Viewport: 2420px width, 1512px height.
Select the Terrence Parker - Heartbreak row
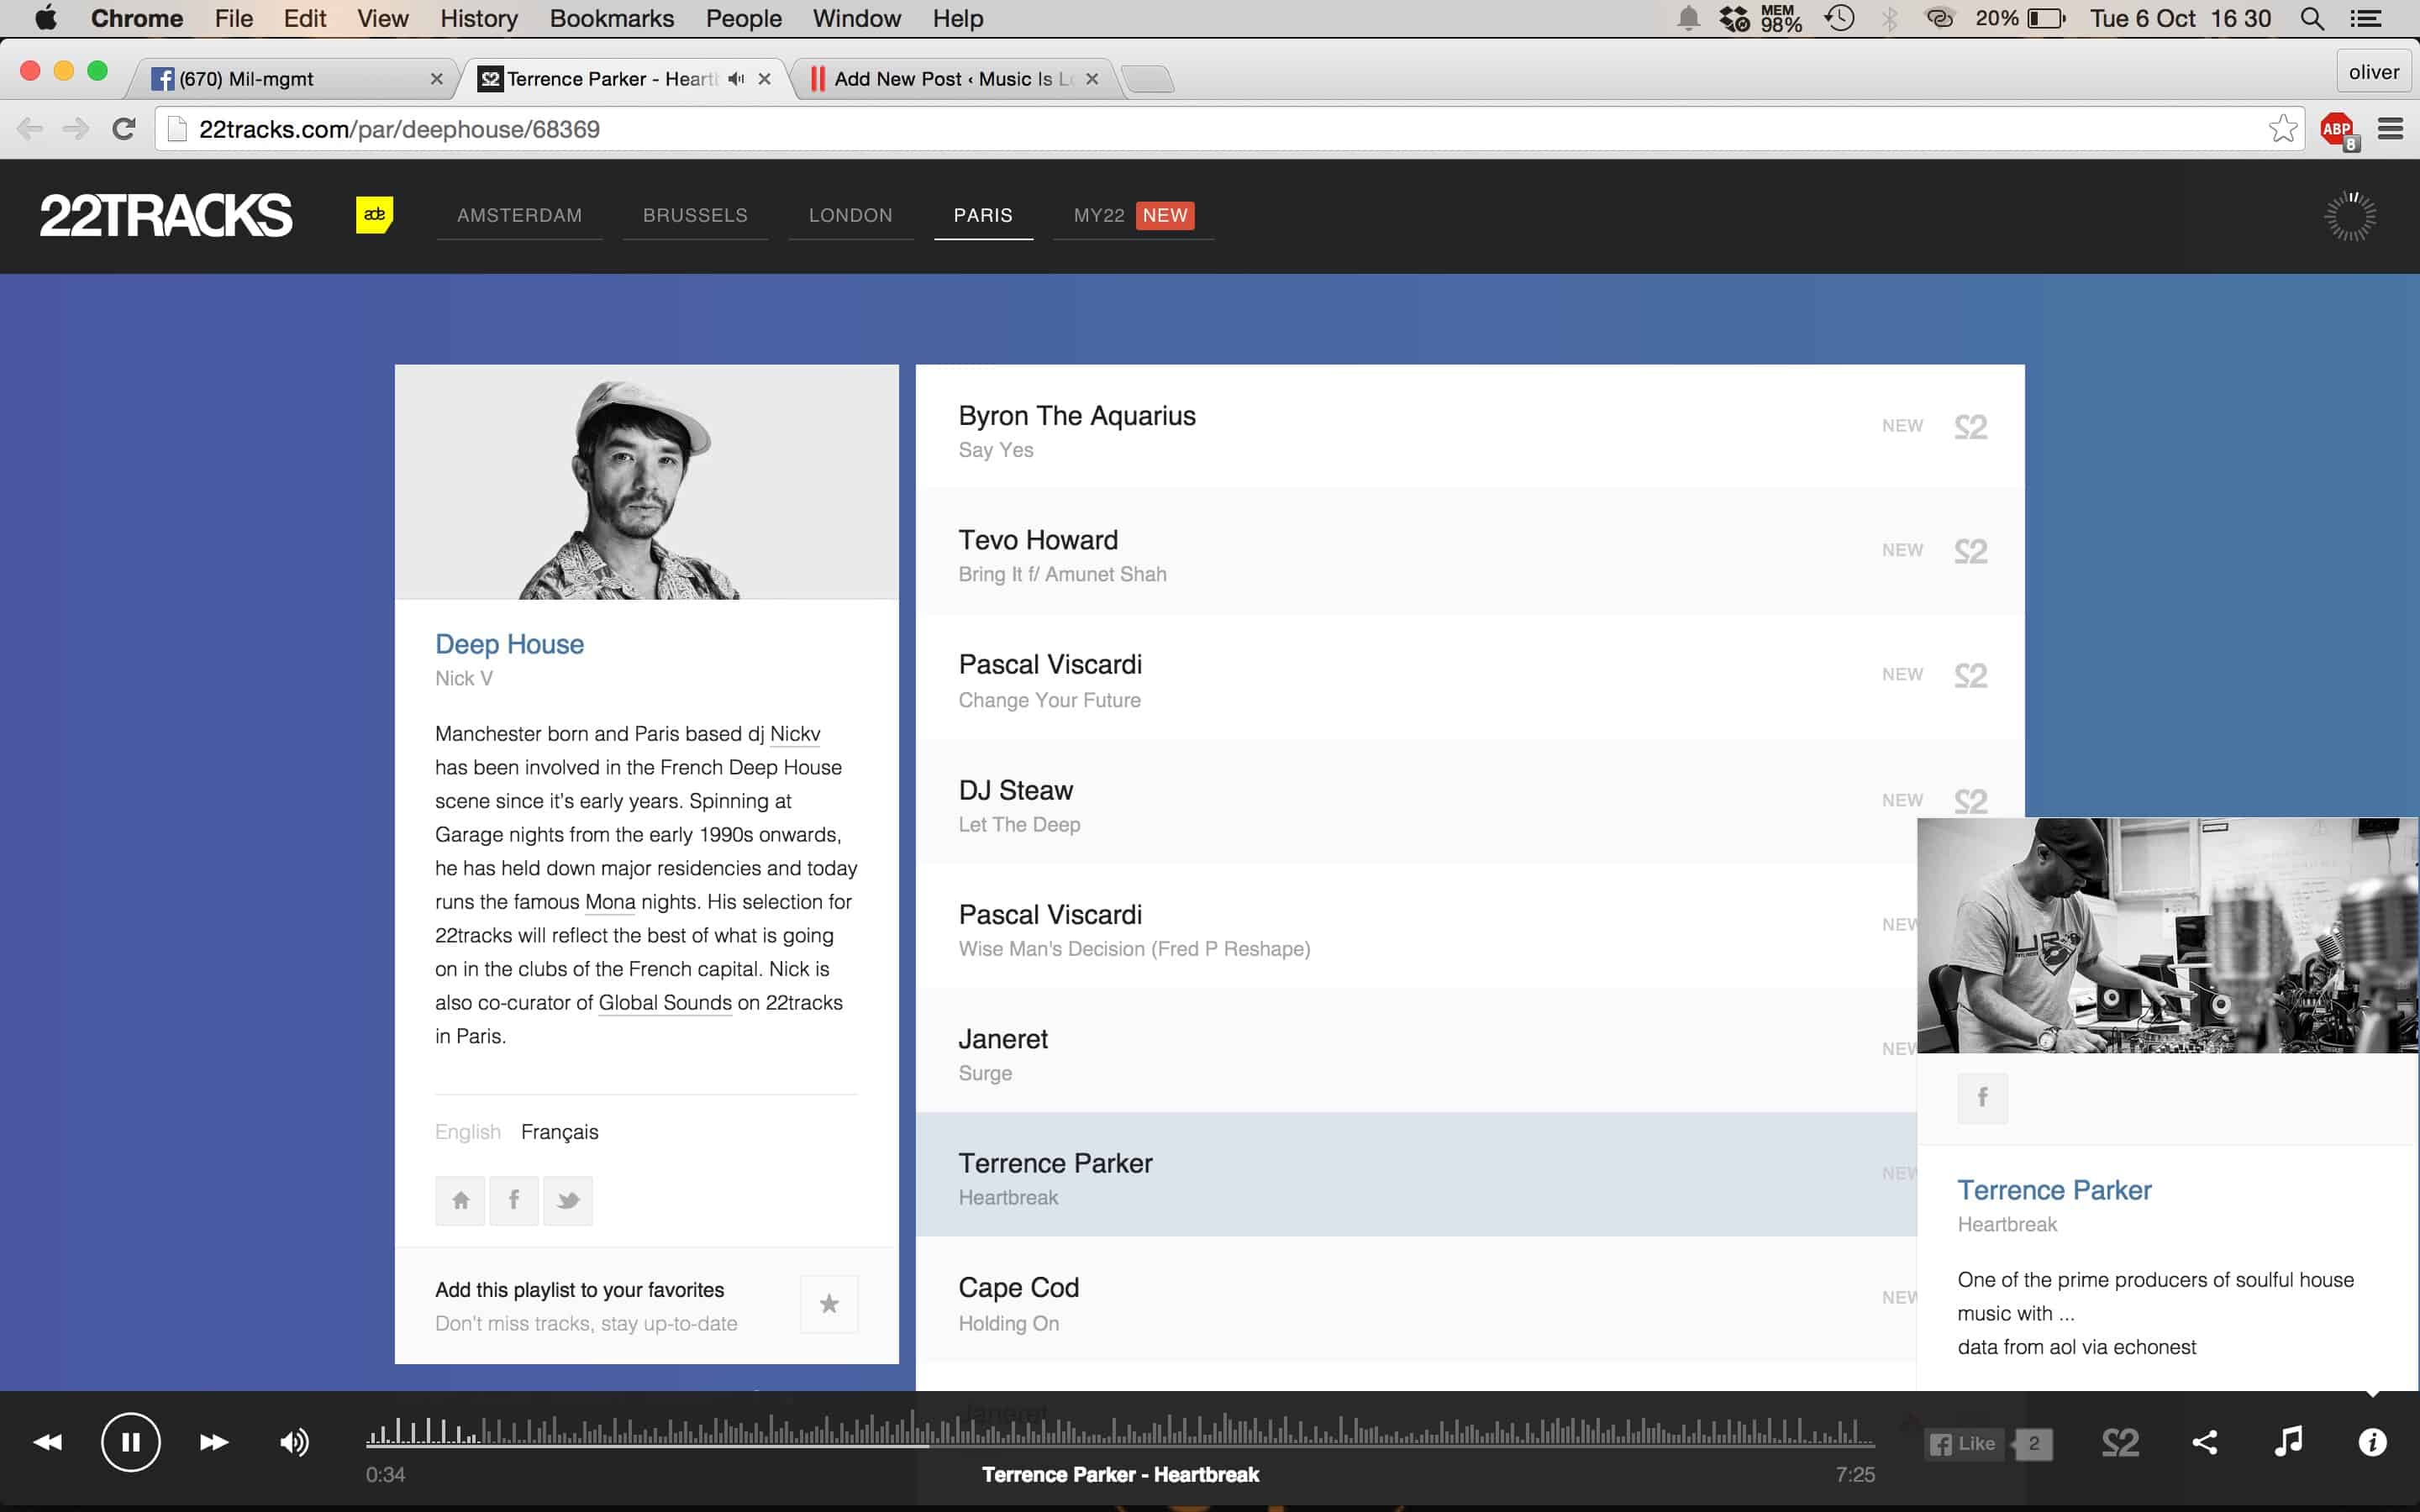pyautogui.click(x=1416, y=1175)
